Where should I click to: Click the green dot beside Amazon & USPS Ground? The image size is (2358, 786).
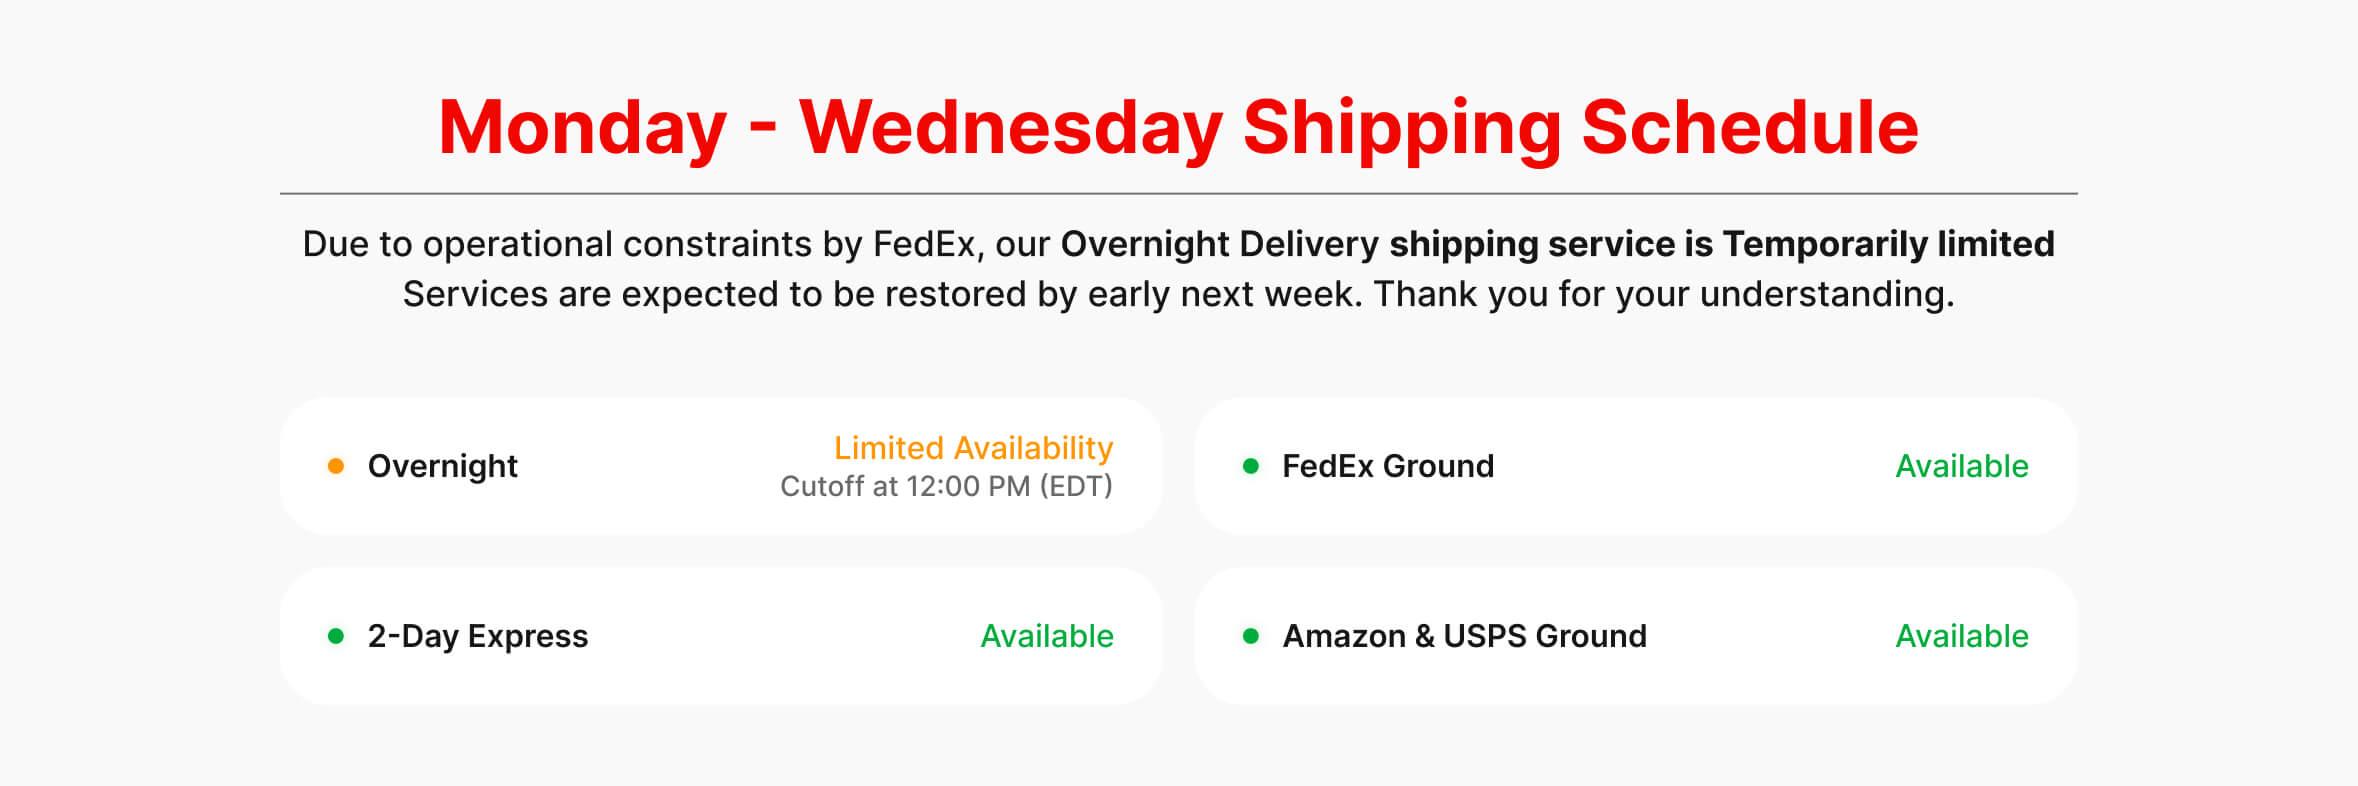tap(1250, 636)
